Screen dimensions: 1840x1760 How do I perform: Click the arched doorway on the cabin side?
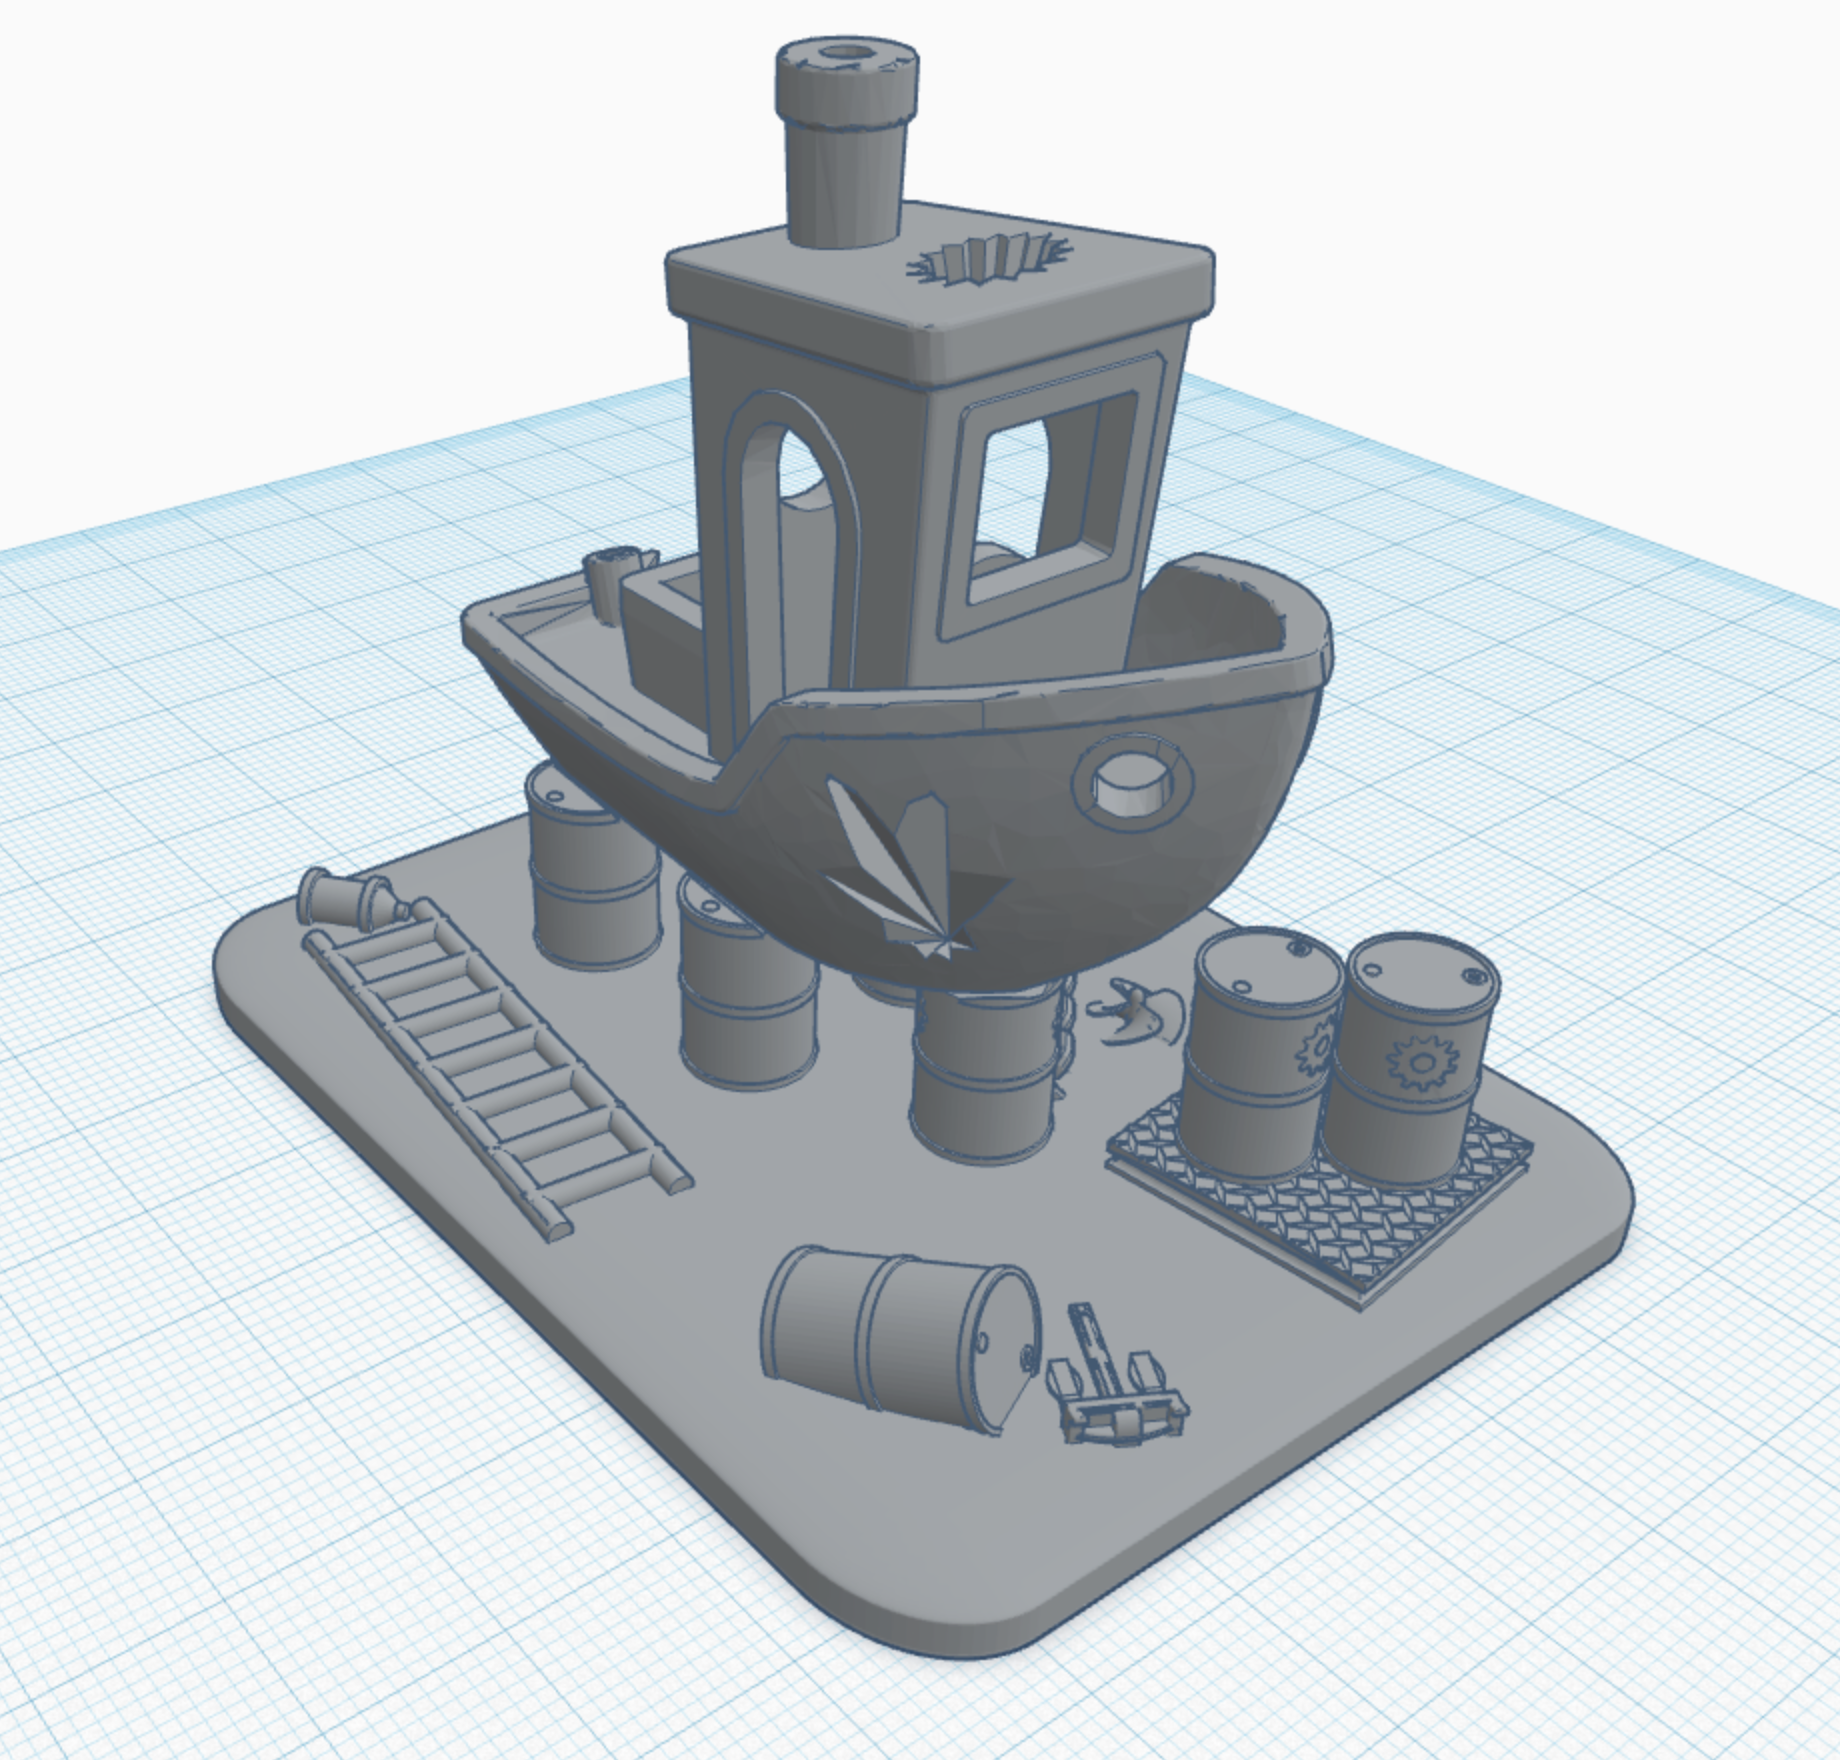coord(795,560)
